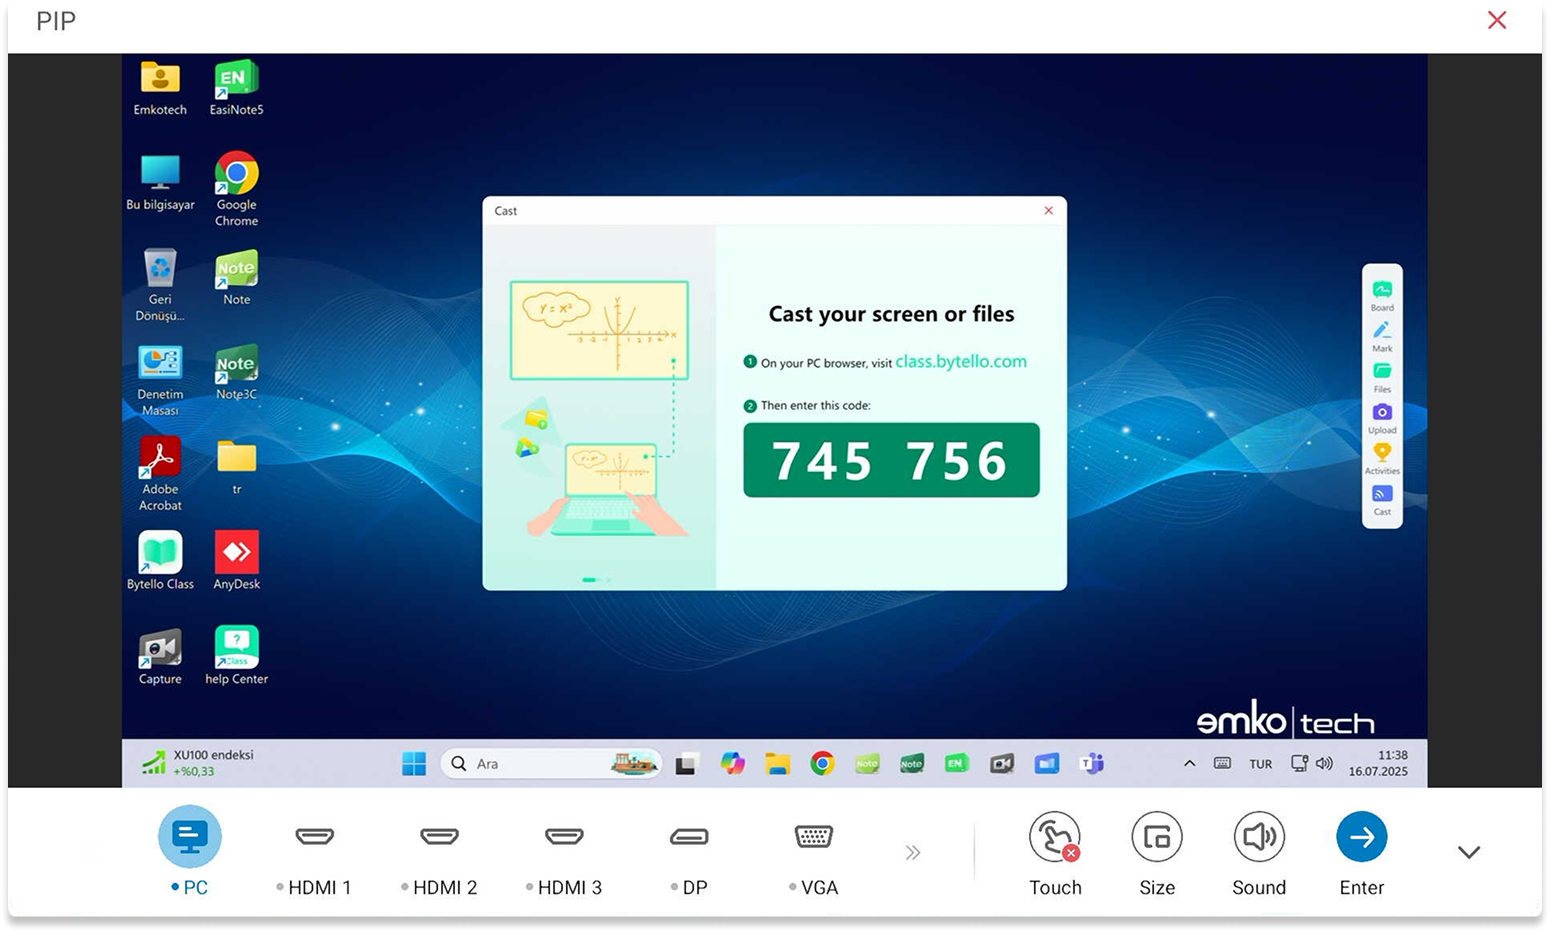1550x933 pixels.
Task: Switch input to HDMI 1
Action: (x=315, y=837)
